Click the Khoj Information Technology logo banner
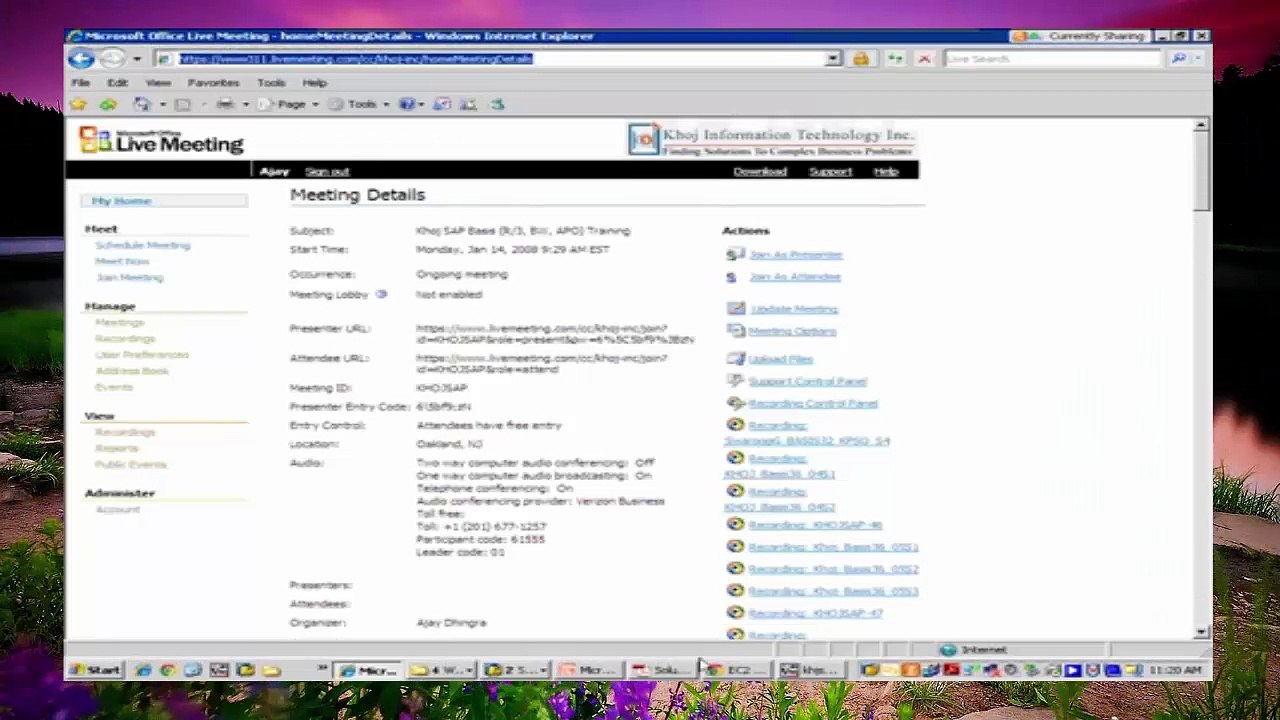The image size is (1280, 720). (771, 139)
